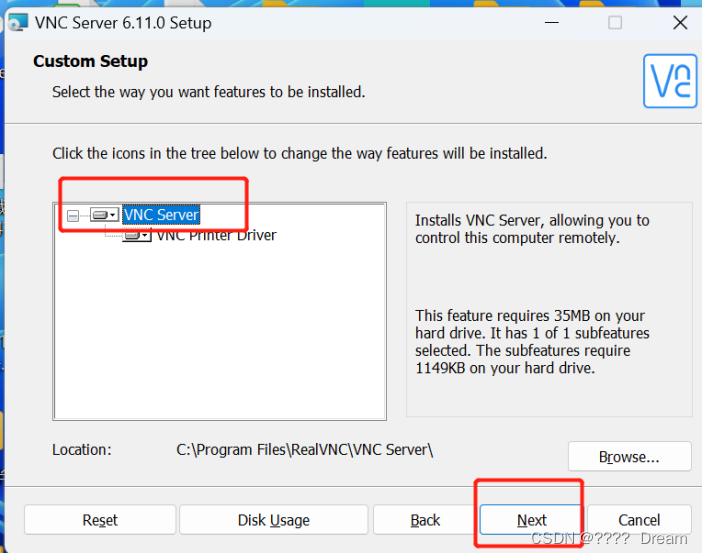Open the VNC Server feature install dropdown
Screen dimensions: 702x554
104,215
